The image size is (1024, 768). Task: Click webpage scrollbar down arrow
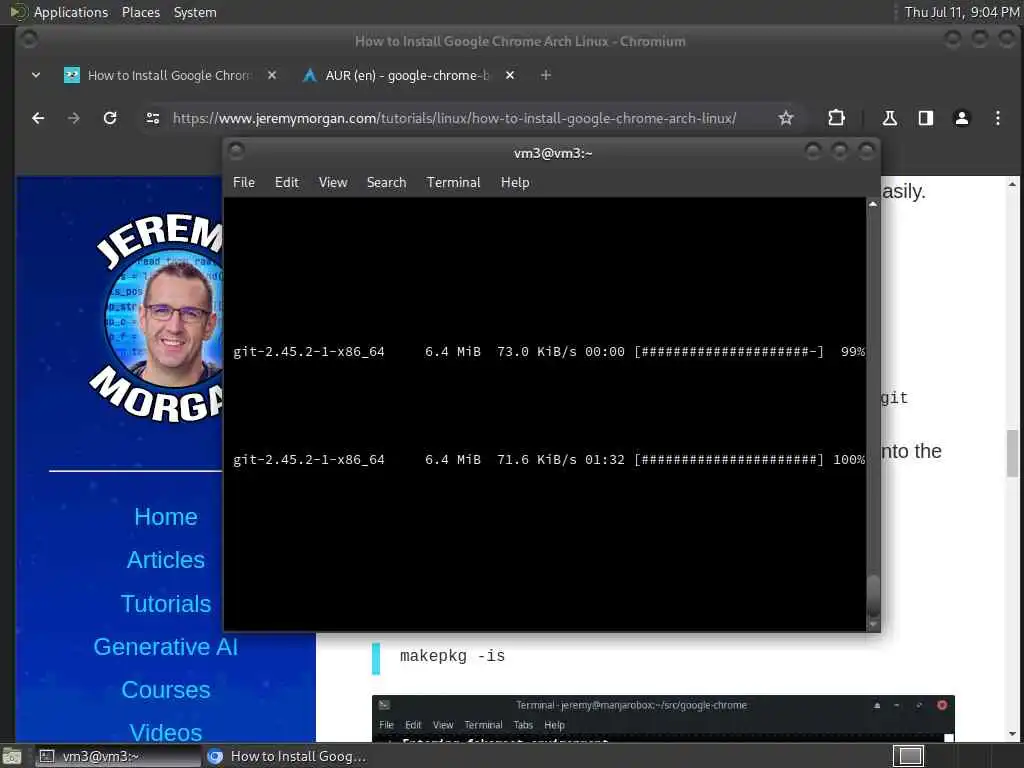click(1012, 733)
